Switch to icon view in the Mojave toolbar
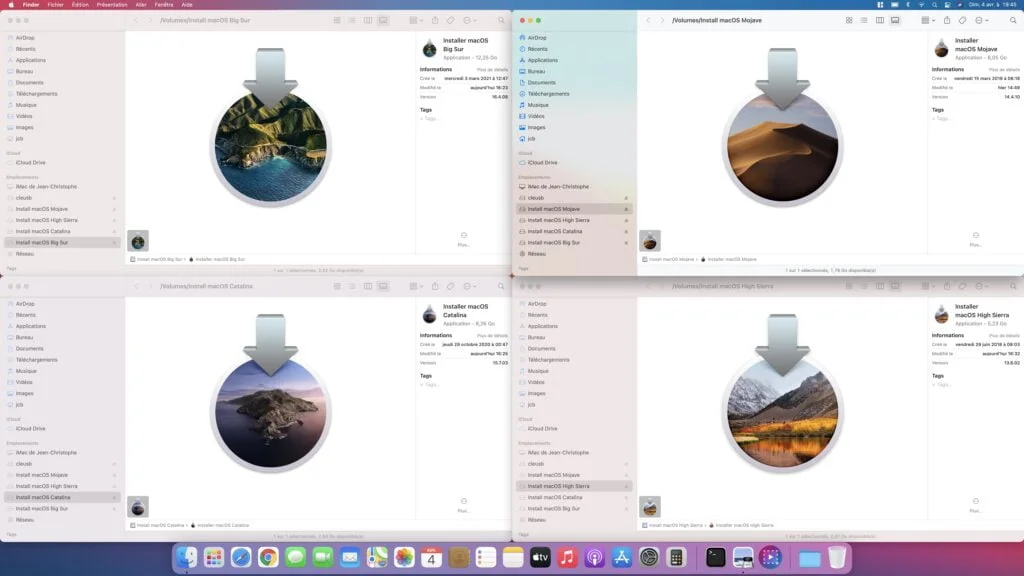The image size is (1024, 576). point(849,19)
